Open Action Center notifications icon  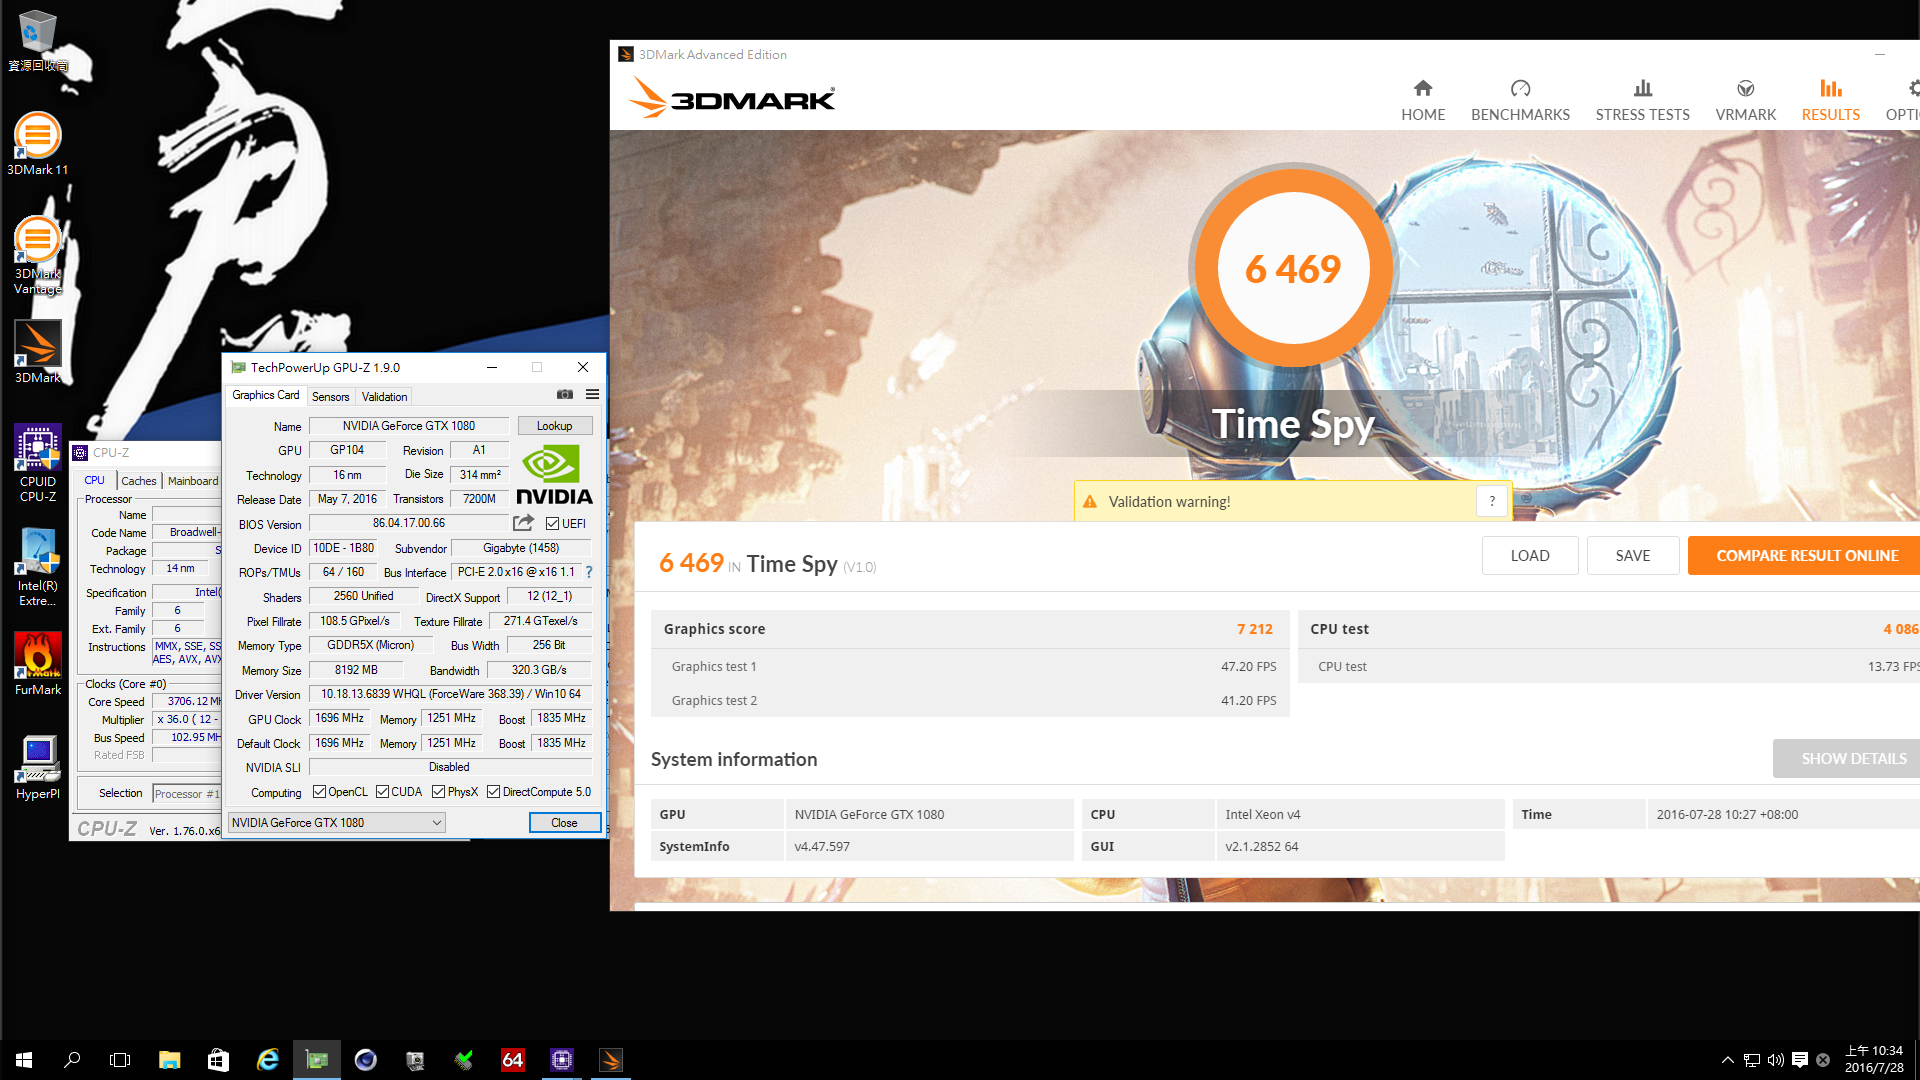[x=1799, y=1060]
